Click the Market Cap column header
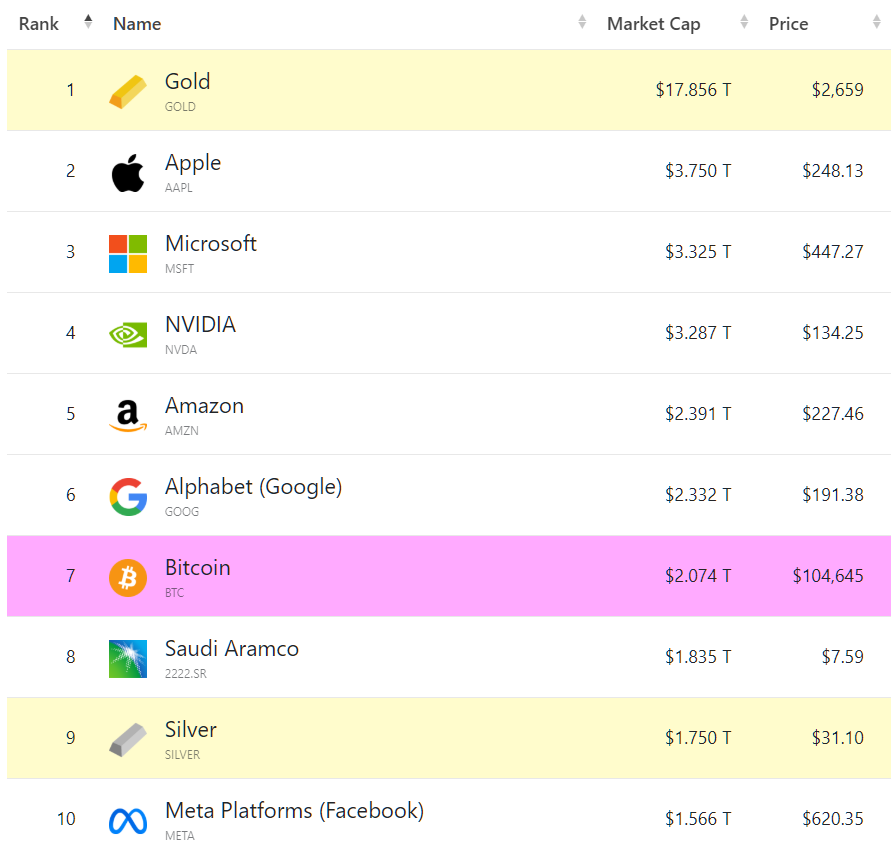 (653, 24)
